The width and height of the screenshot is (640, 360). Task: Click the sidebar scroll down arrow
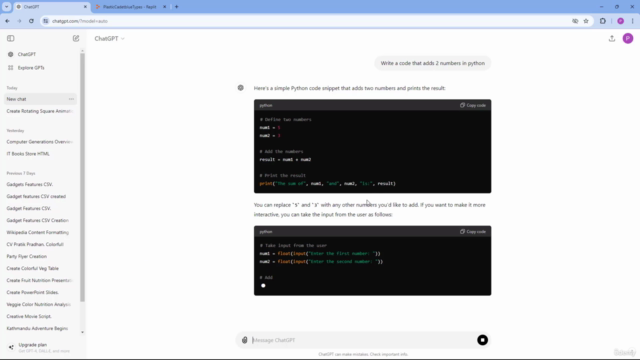pyautogui.click(x=82, y=332)
